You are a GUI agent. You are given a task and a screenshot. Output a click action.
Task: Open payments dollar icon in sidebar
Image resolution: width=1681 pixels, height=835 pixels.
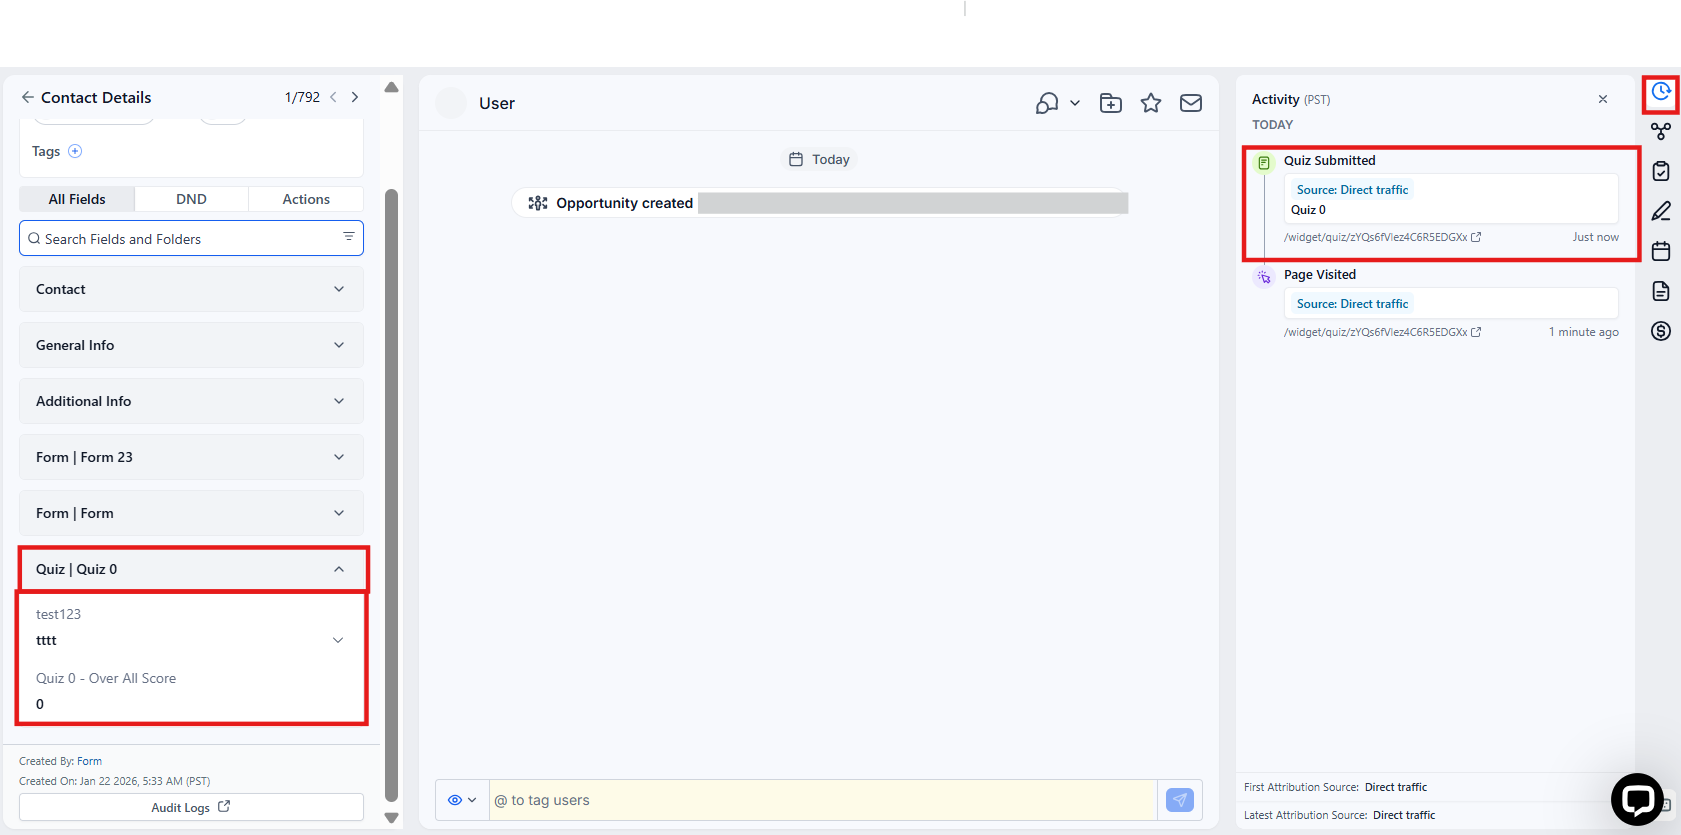pyautogui.click(x=1661, y=331)
